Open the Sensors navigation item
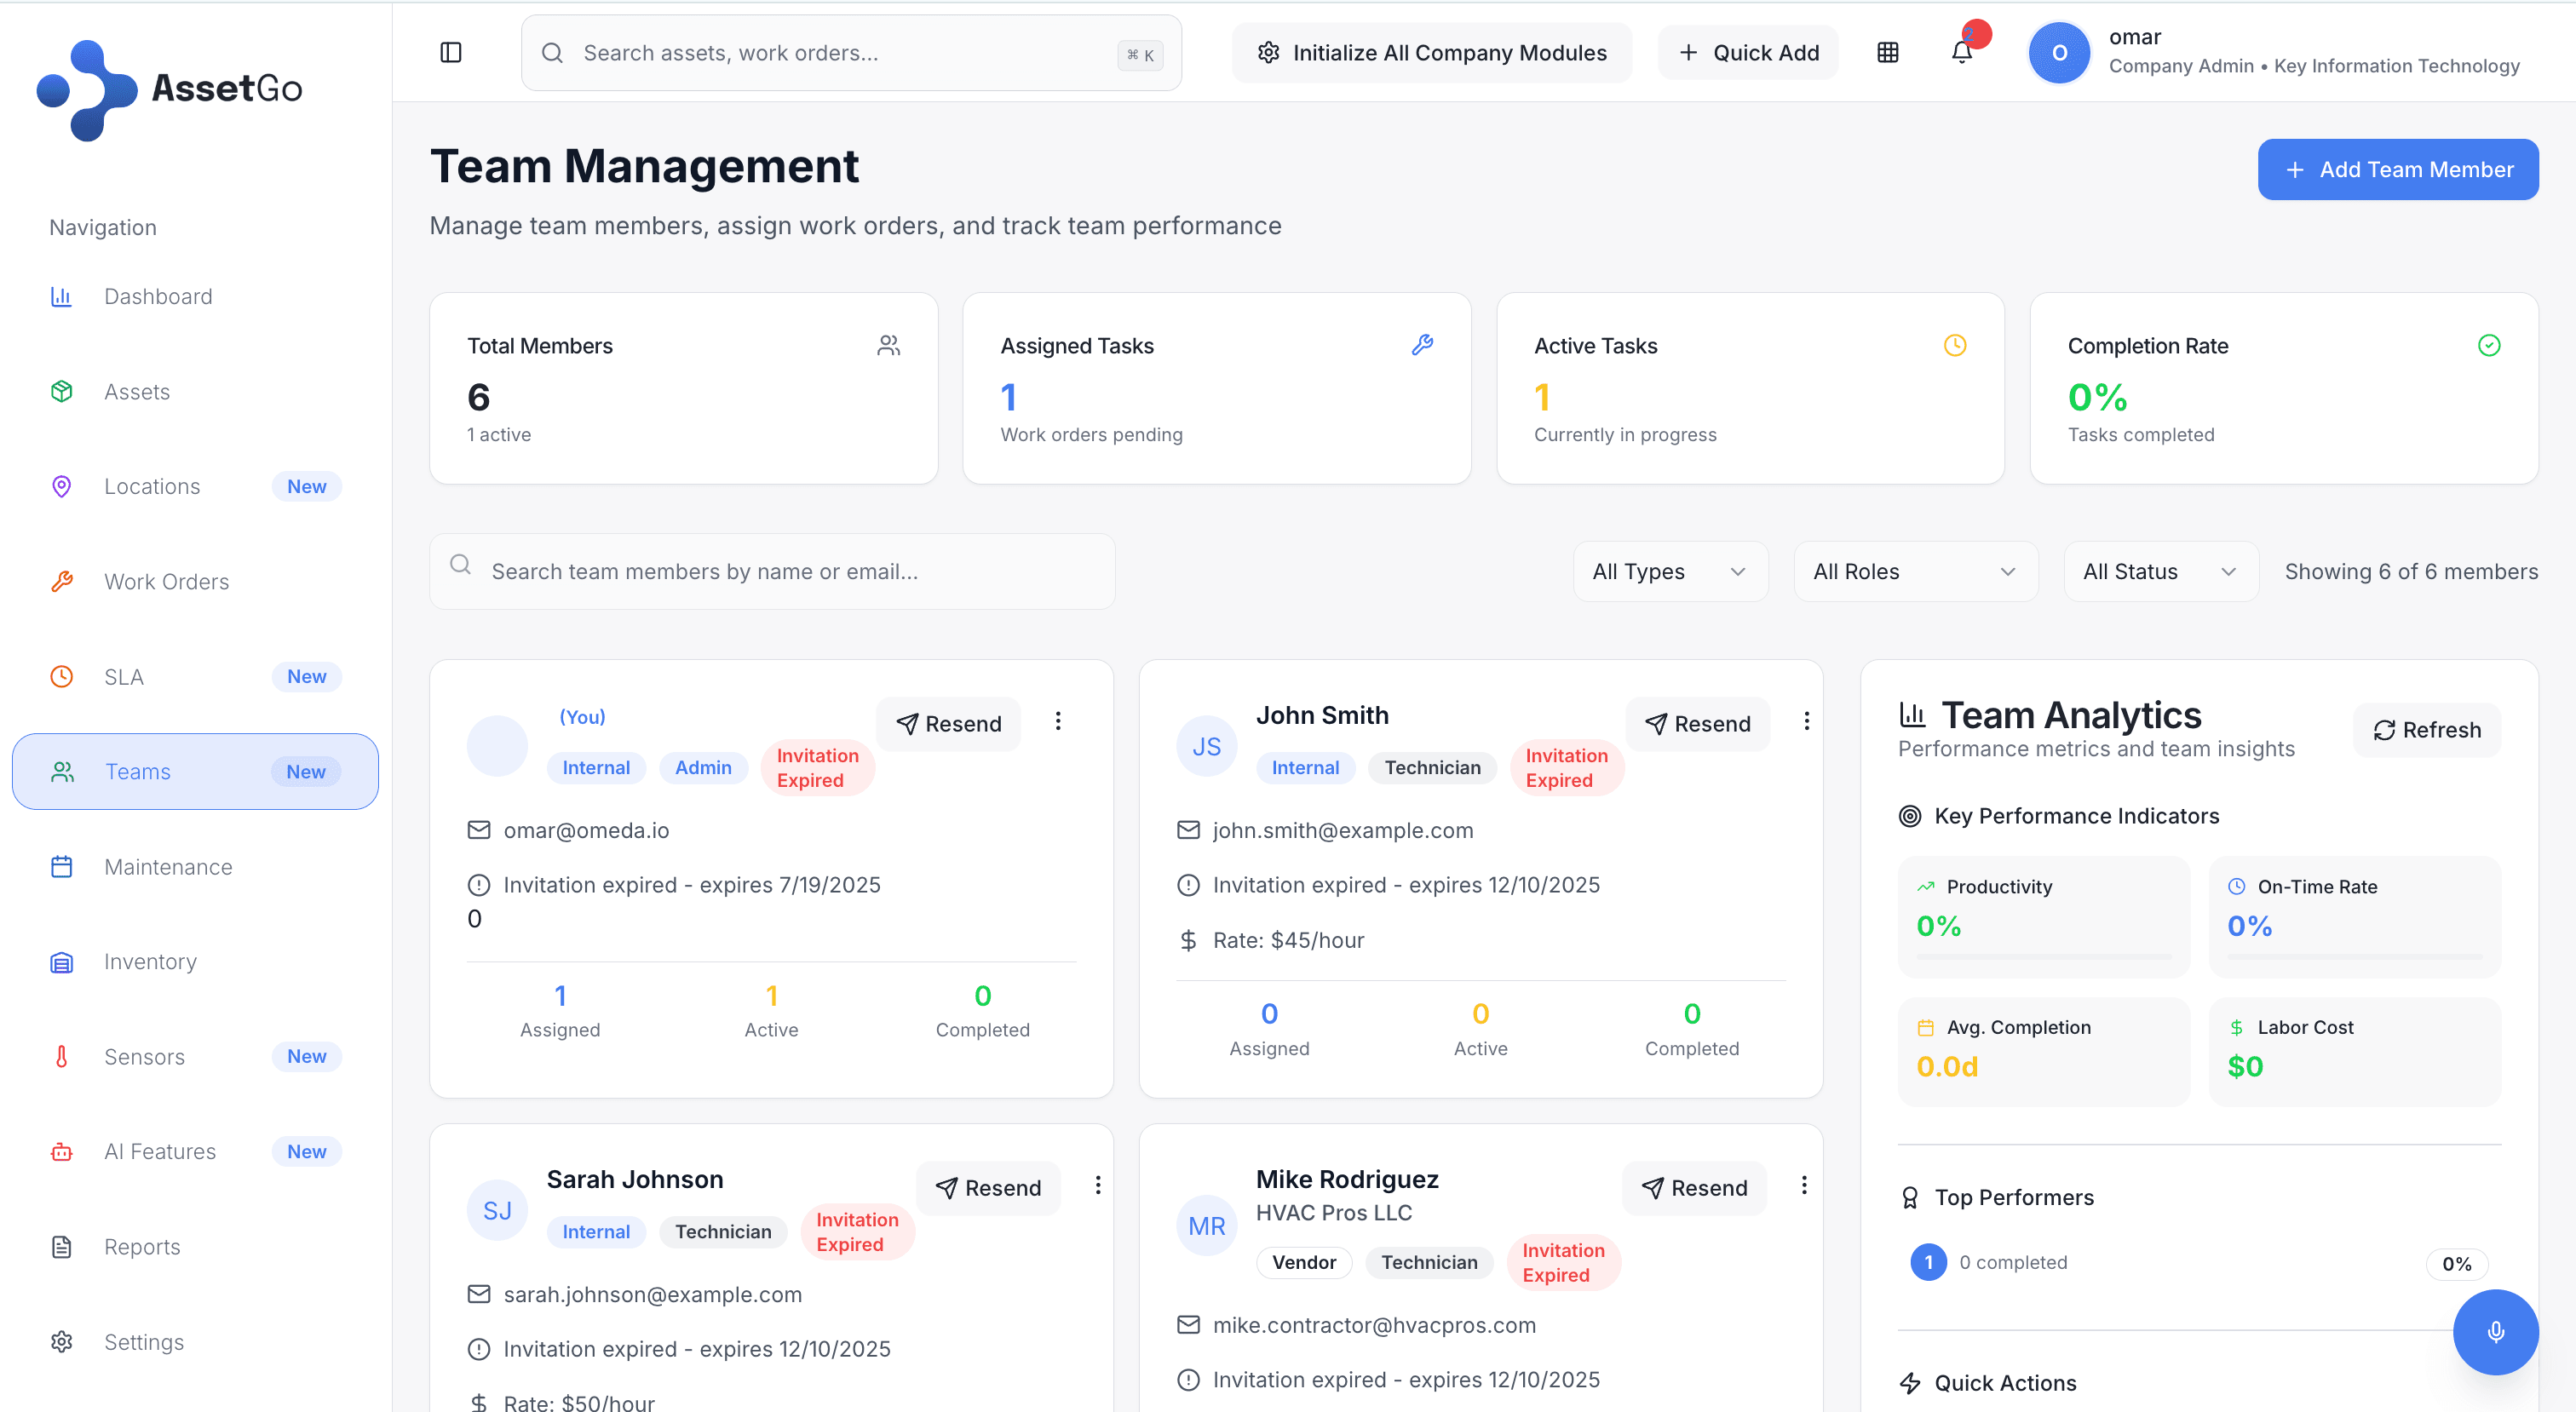The width and height of the screenshot is (2576, 1412). click(195, 1056)
